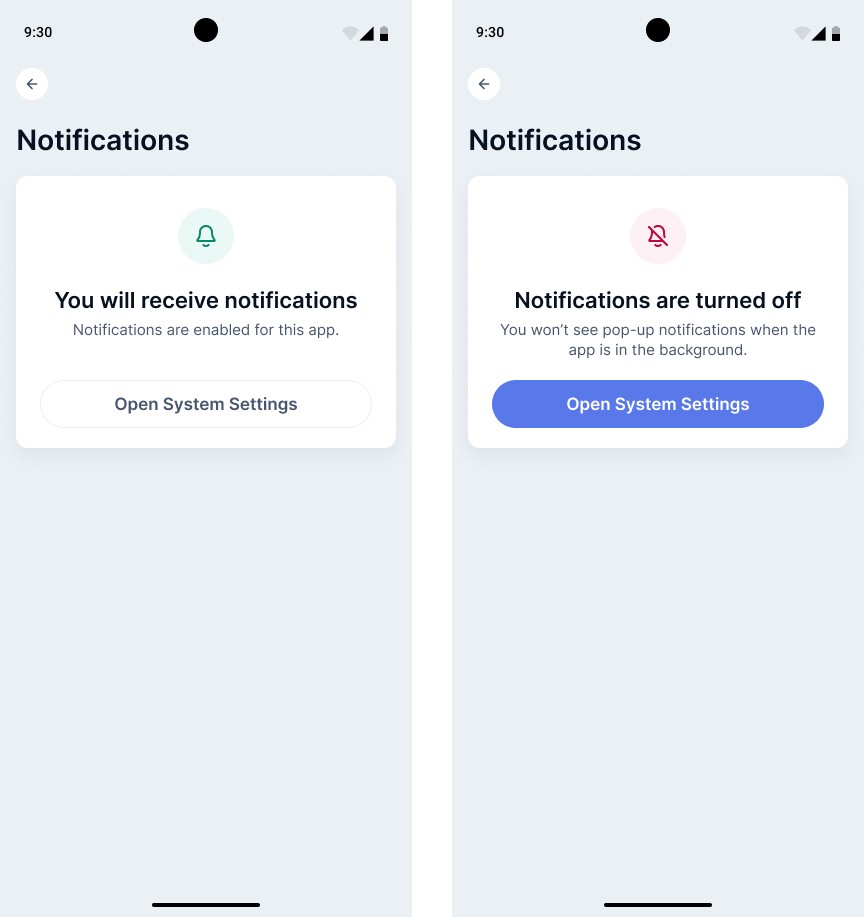The height and width of the screenshot is (917, 864).
Task: Tap Wi-Fi status icon on right phone
Action: (x=802, y=33)
